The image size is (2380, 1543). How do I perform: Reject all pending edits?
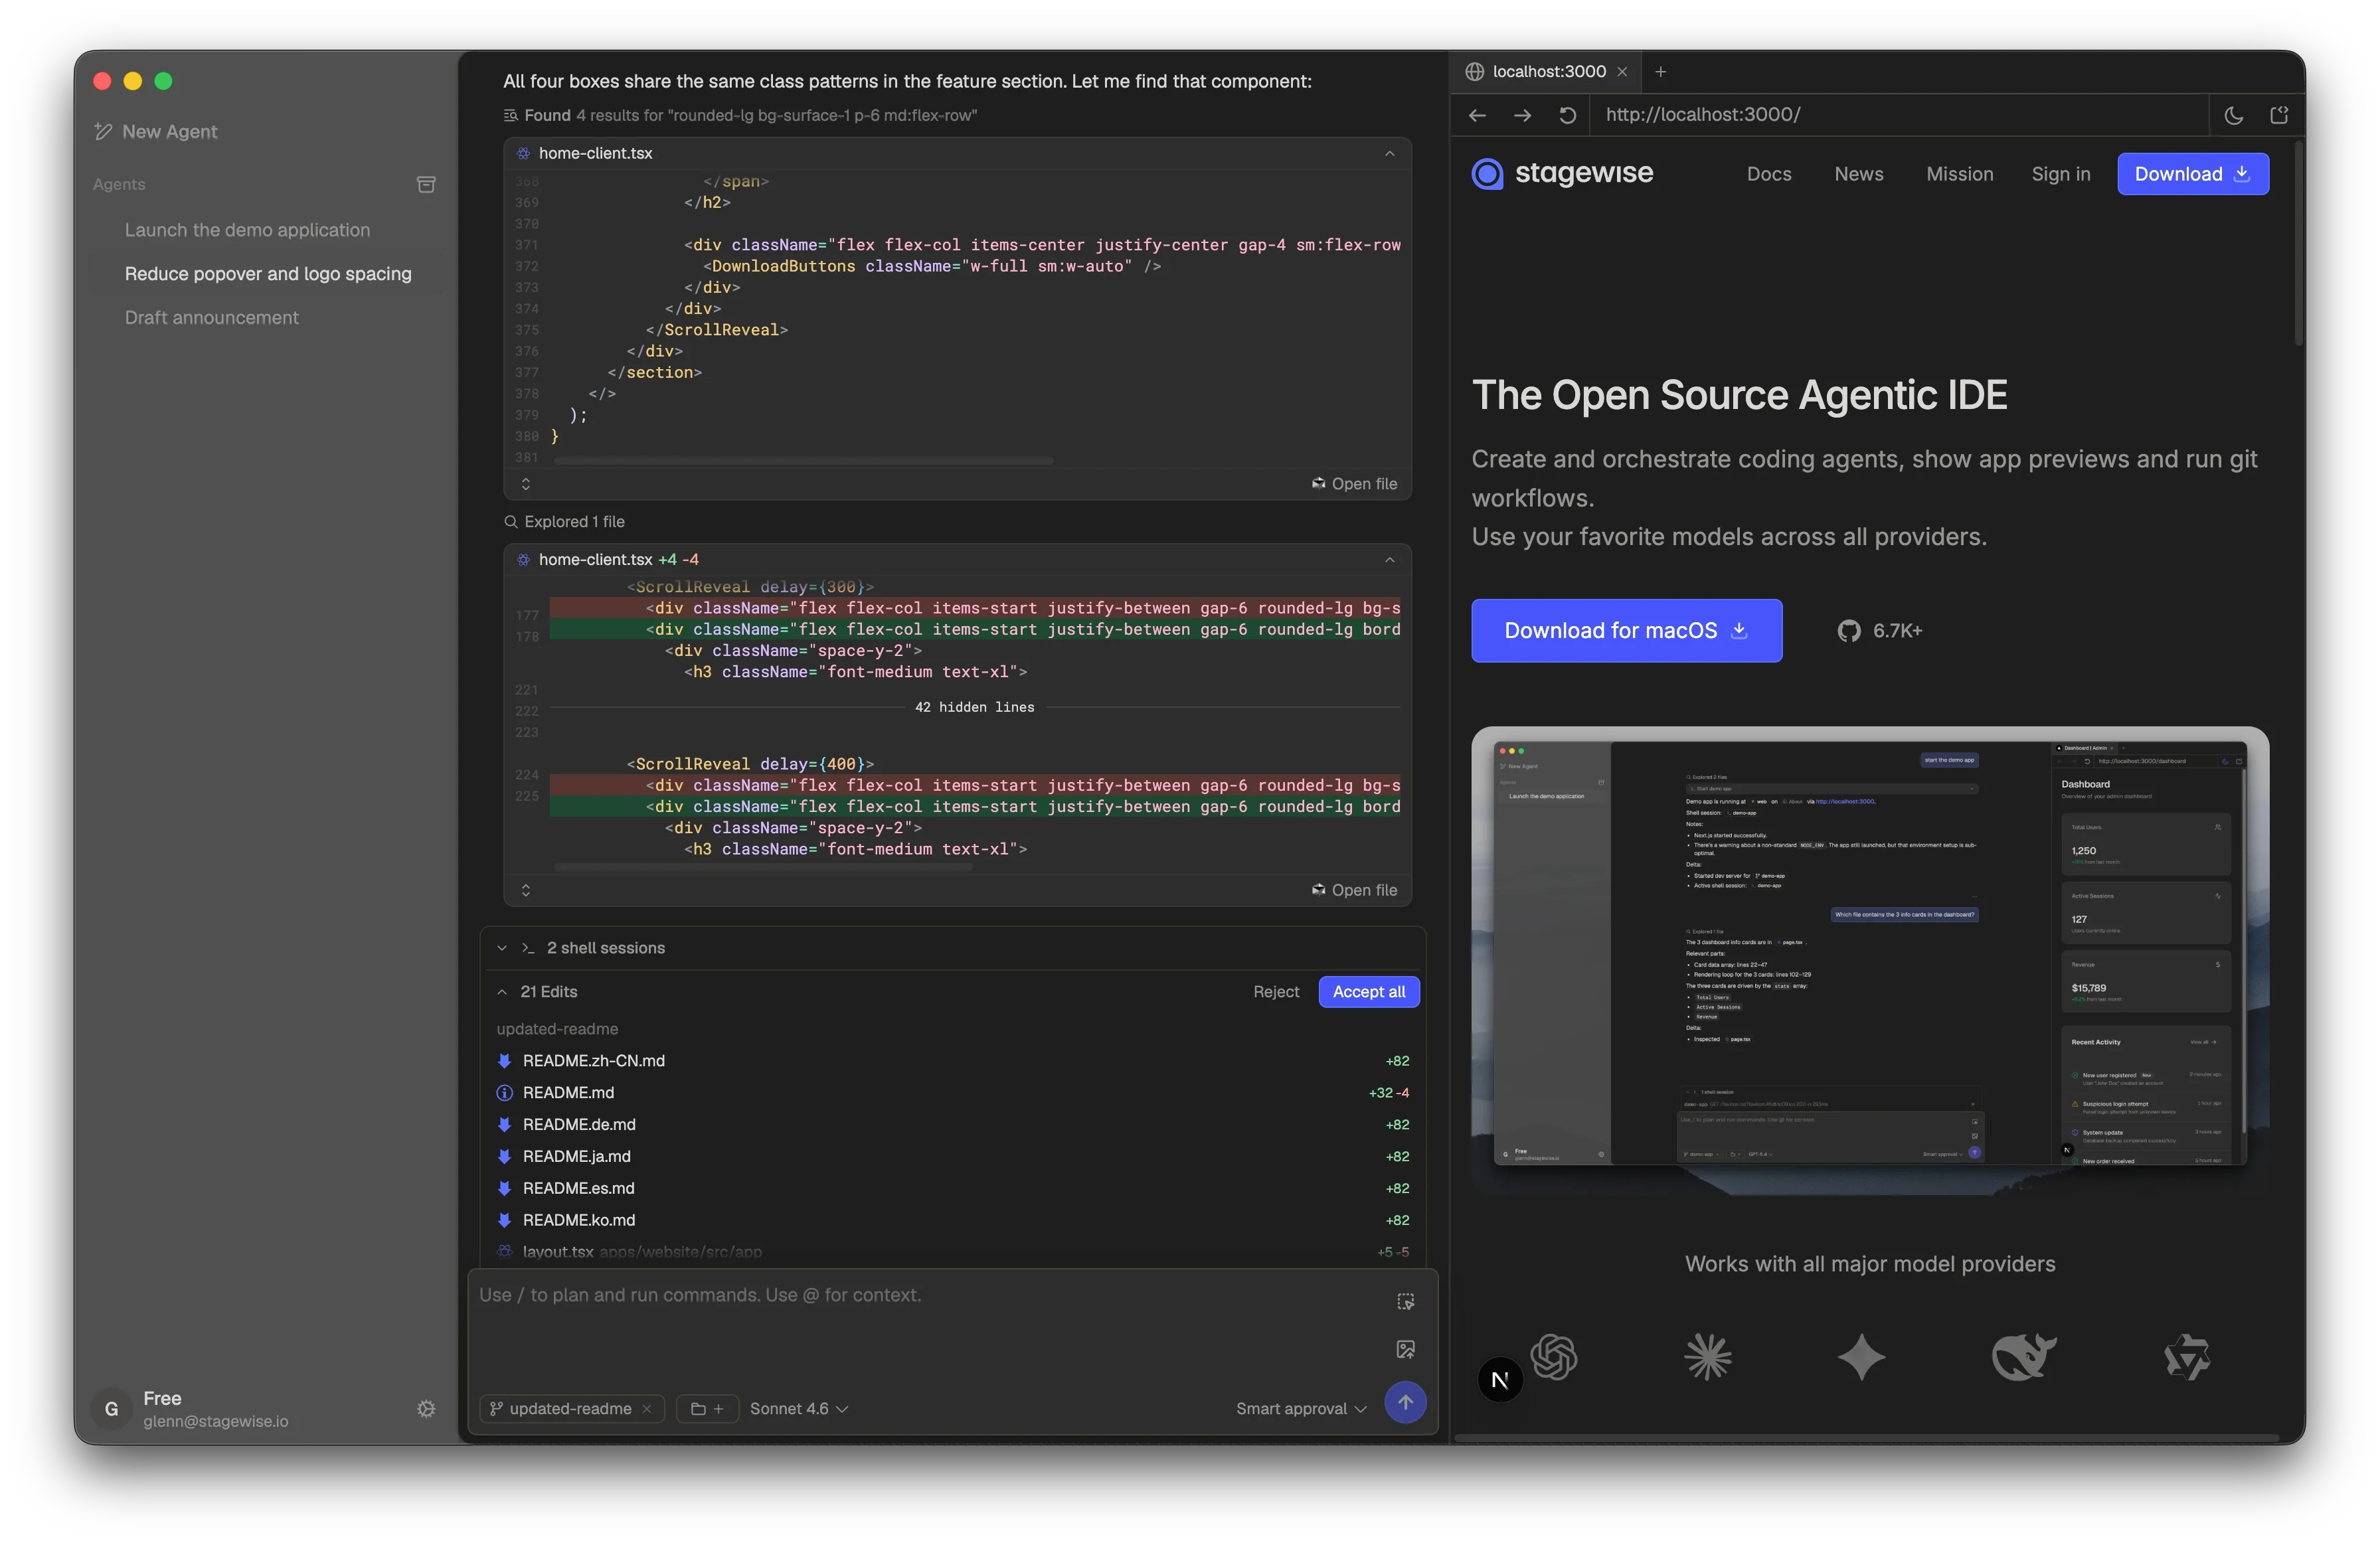tap(1276, 992)
